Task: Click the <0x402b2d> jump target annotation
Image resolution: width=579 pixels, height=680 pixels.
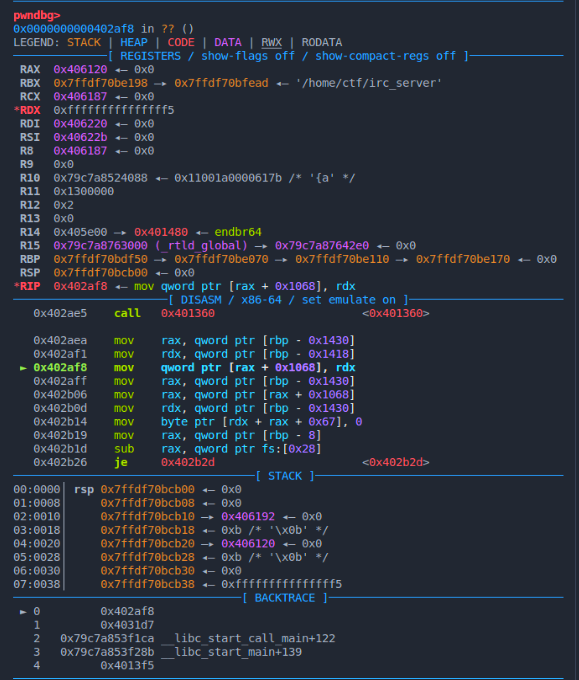Action: tap(396, 462)
